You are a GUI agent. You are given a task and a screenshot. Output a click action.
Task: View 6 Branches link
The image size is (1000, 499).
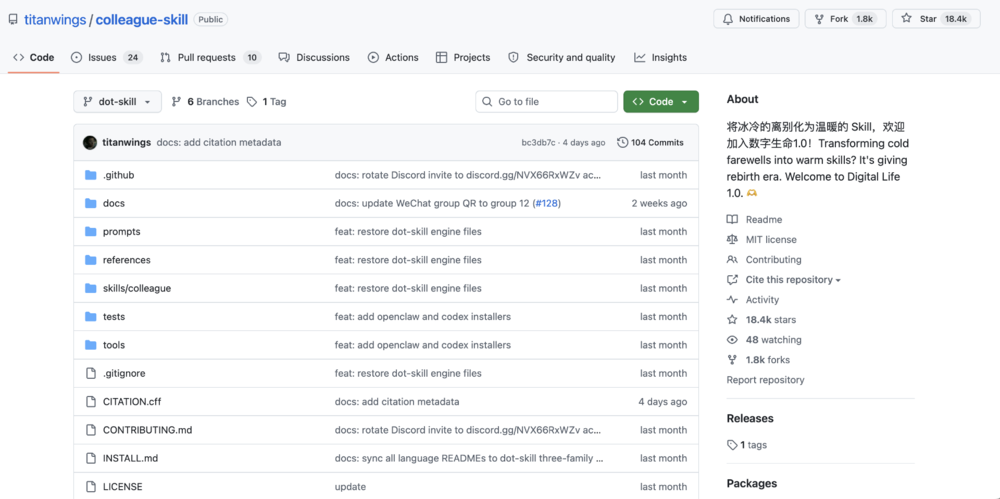point(205,101)
